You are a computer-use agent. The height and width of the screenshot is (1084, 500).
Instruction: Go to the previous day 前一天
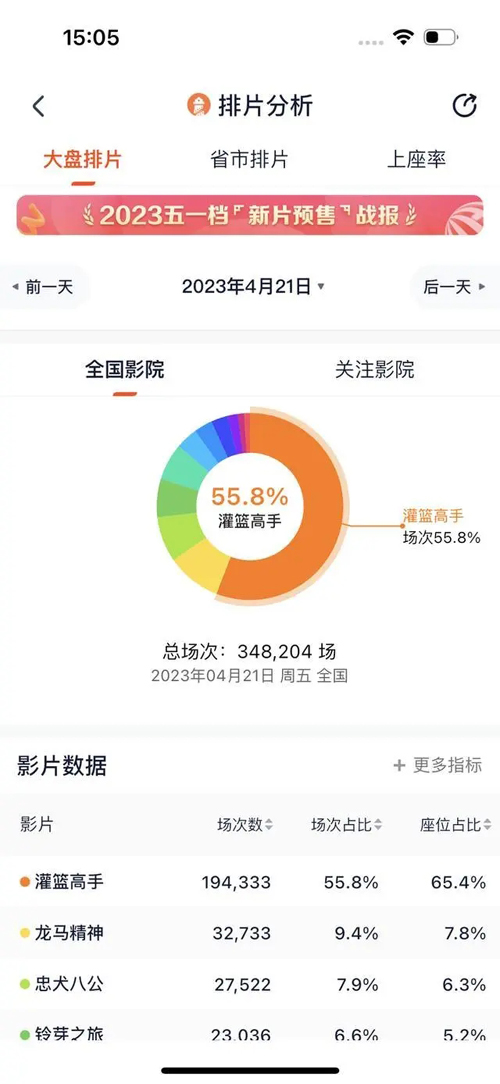[x=43, y=287]
